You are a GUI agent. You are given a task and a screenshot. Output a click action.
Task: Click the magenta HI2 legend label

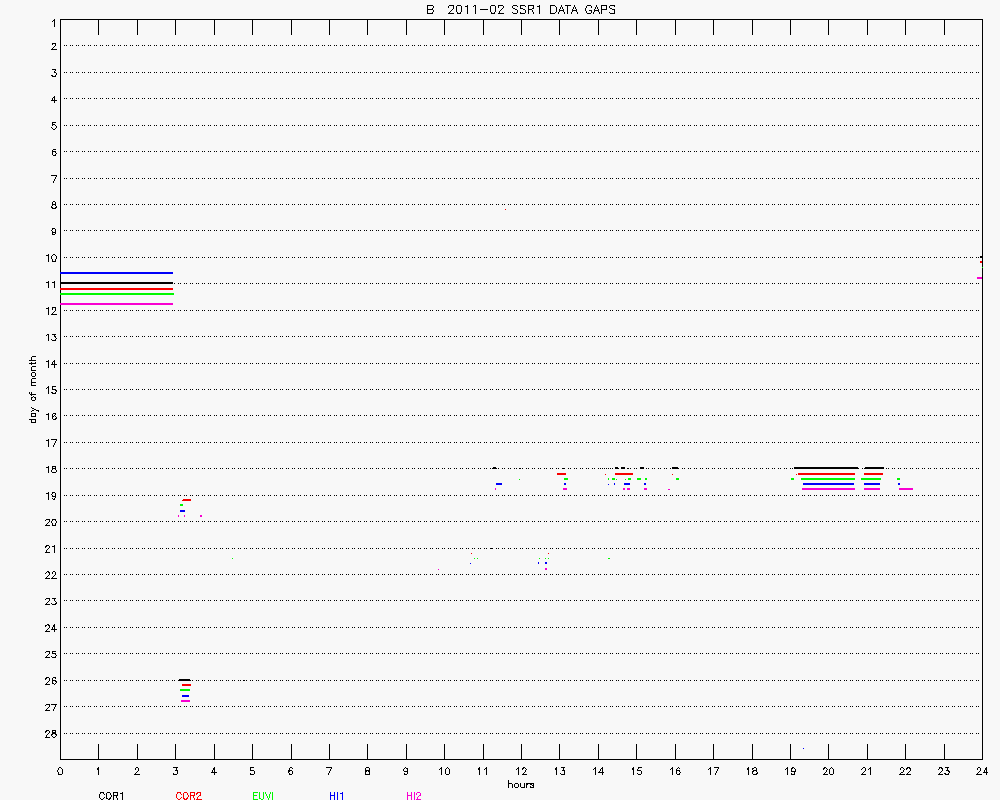pyautogui.click(x=413, y=796)
